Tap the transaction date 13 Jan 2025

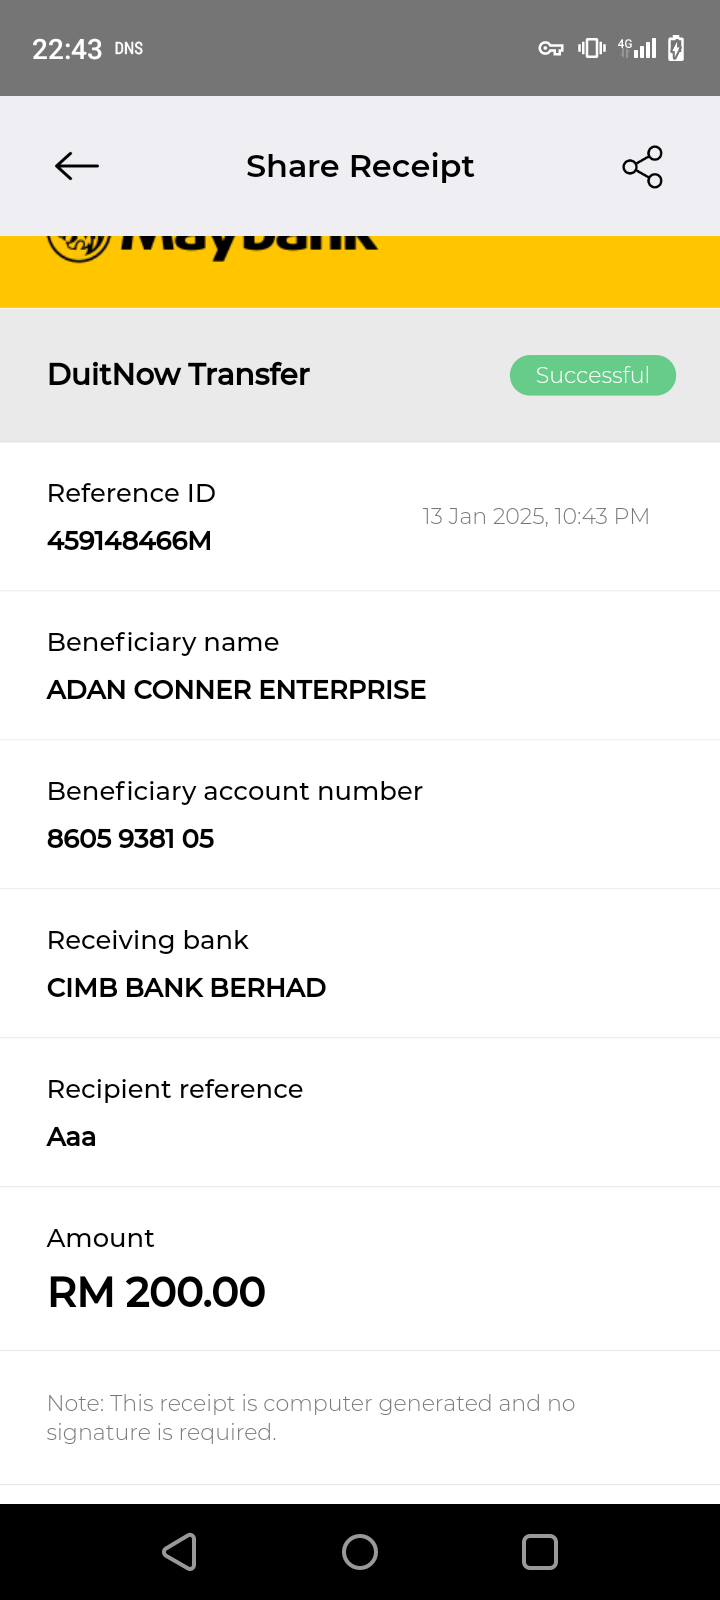(535, 516)
